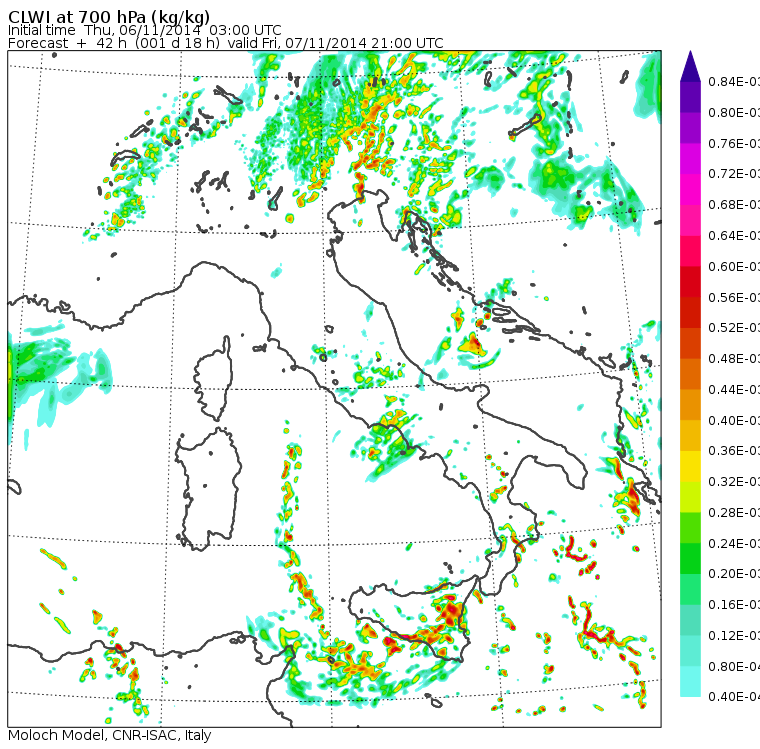Click the 0.84E-03 legend label
Viewport: 760px width, 749px height.
click(x=734, y=81)
